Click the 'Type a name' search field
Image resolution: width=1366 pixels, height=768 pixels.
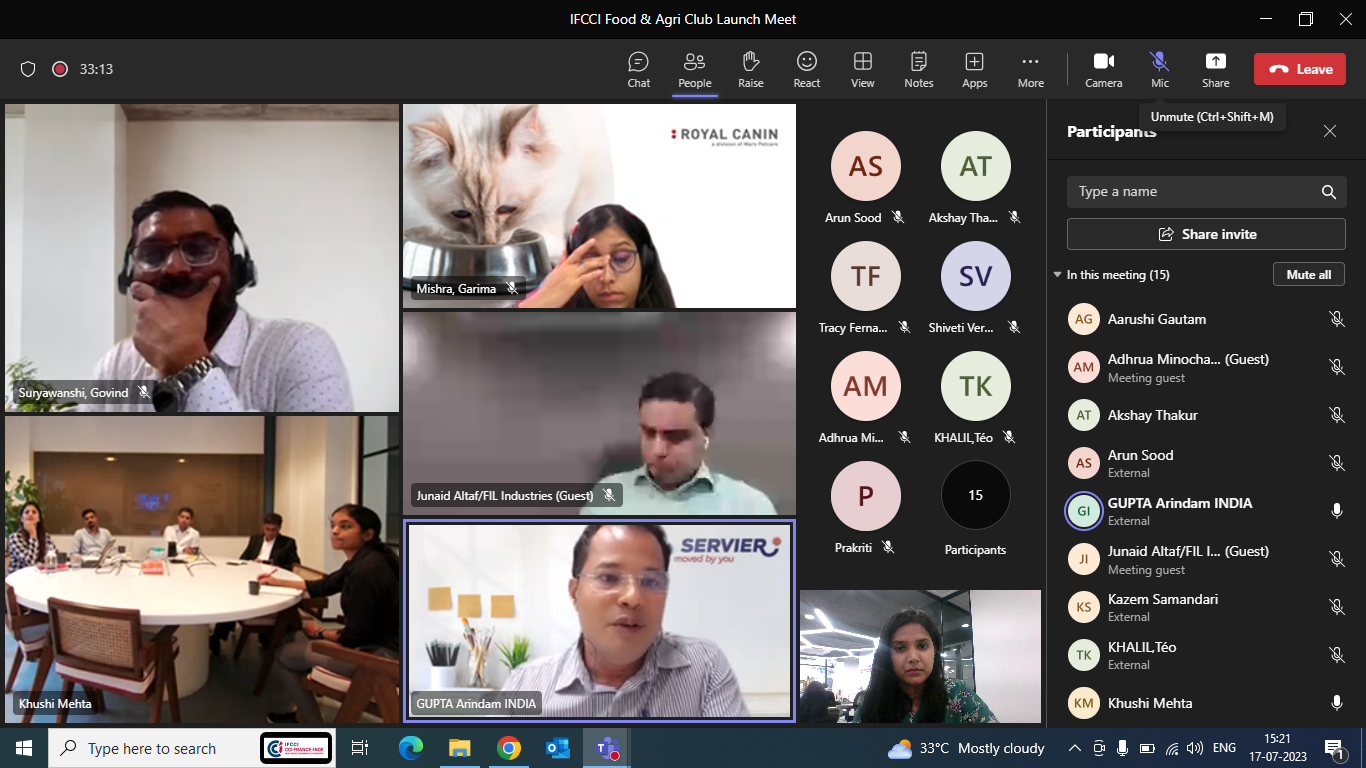click(1190, 192)
